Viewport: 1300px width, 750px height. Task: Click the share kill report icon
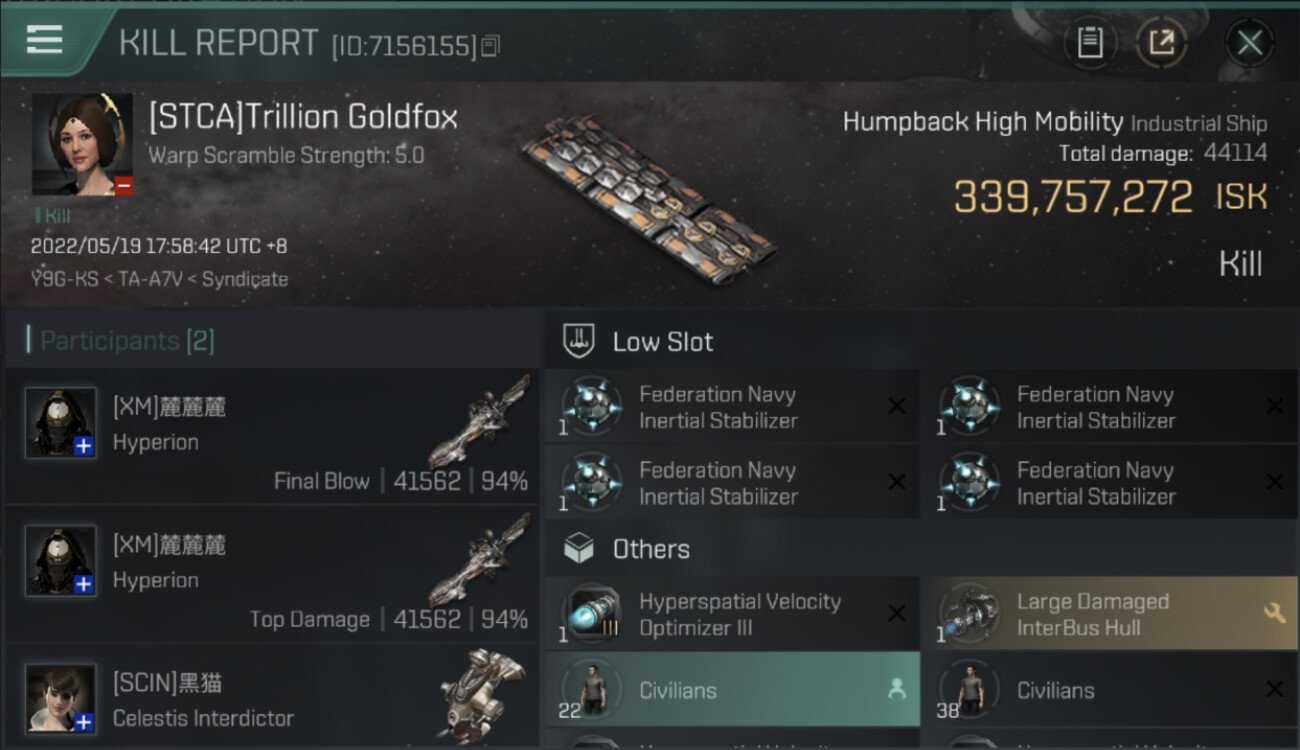(x=1161, y=42)
